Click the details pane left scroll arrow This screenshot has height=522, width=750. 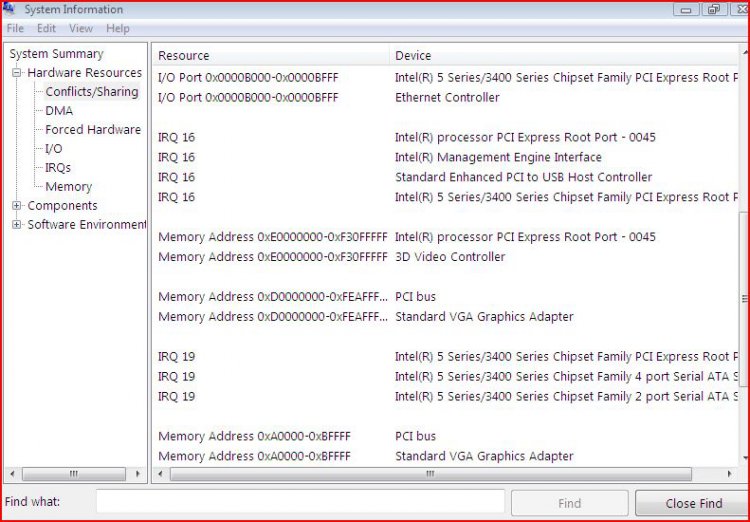tap(160, 474)
